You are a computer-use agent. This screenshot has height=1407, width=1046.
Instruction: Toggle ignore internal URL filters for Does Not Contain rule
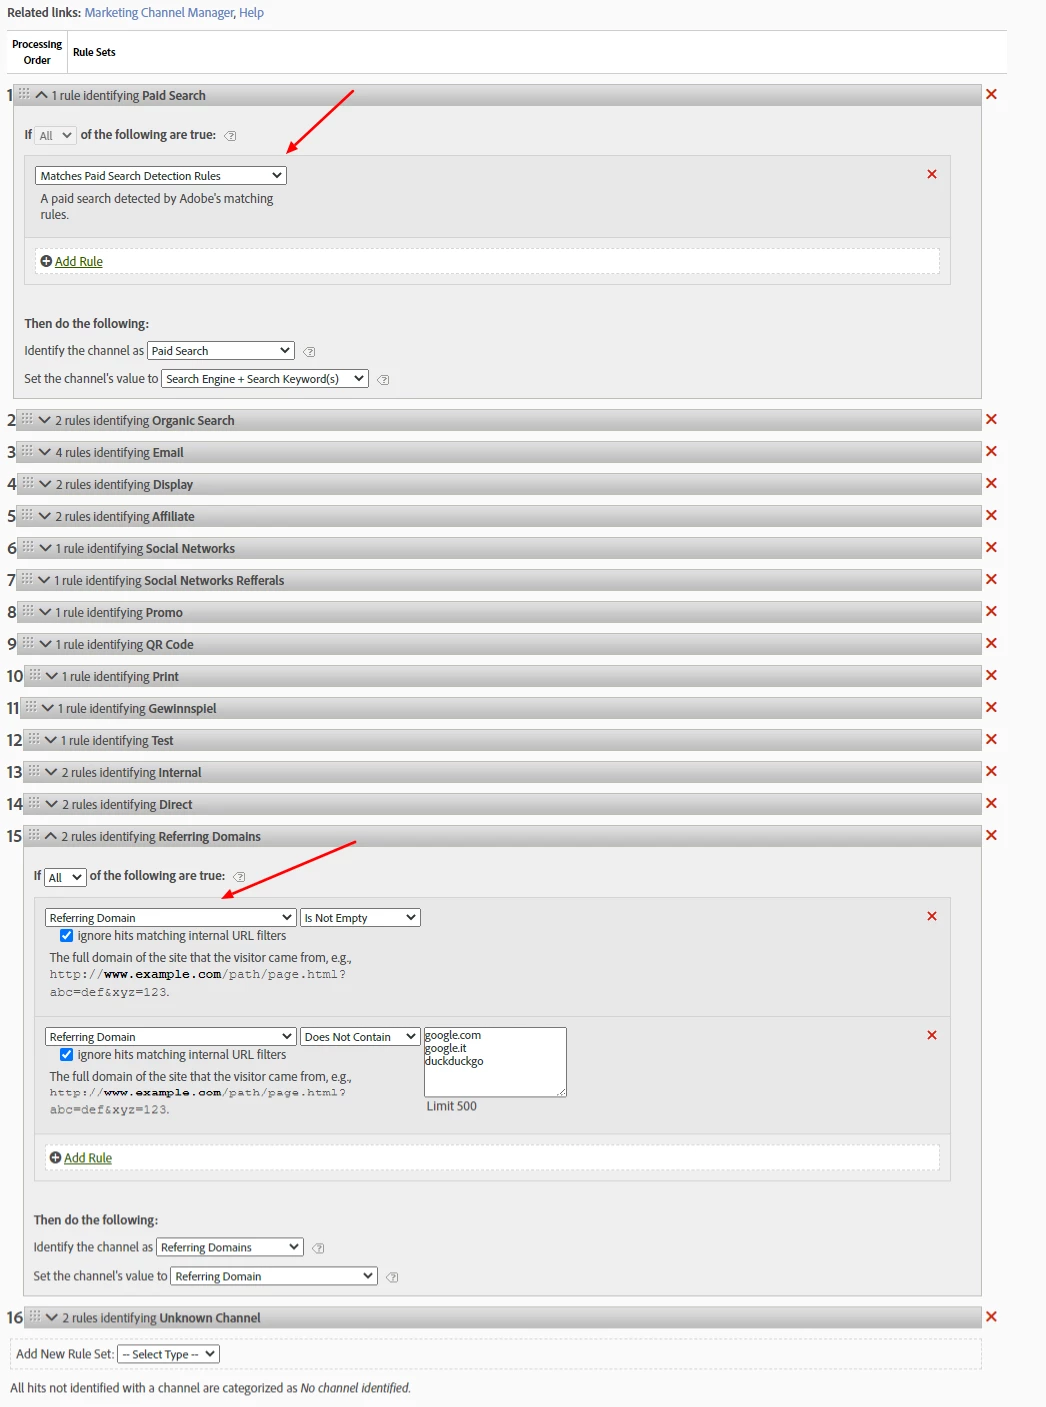point(66,1055)
